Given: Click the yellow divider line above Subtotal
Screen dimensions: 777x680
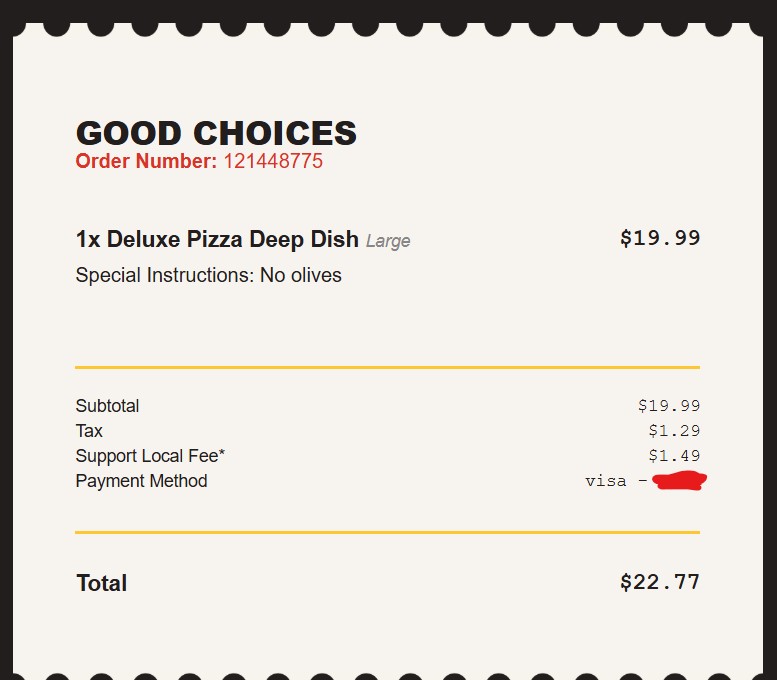Looking at the screenshot, I should [x=387, y=367].
